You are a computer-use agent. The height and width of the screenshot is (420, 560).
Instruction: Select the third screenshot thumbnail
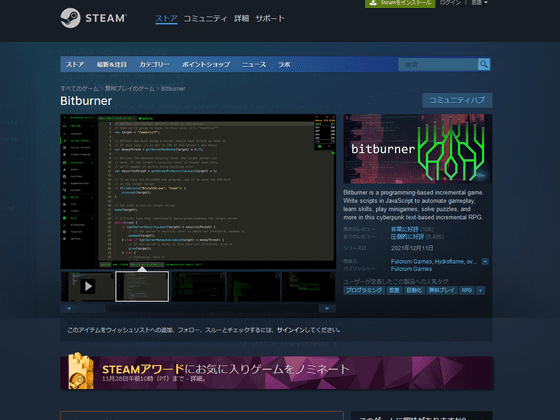click(x=198, y=286)
